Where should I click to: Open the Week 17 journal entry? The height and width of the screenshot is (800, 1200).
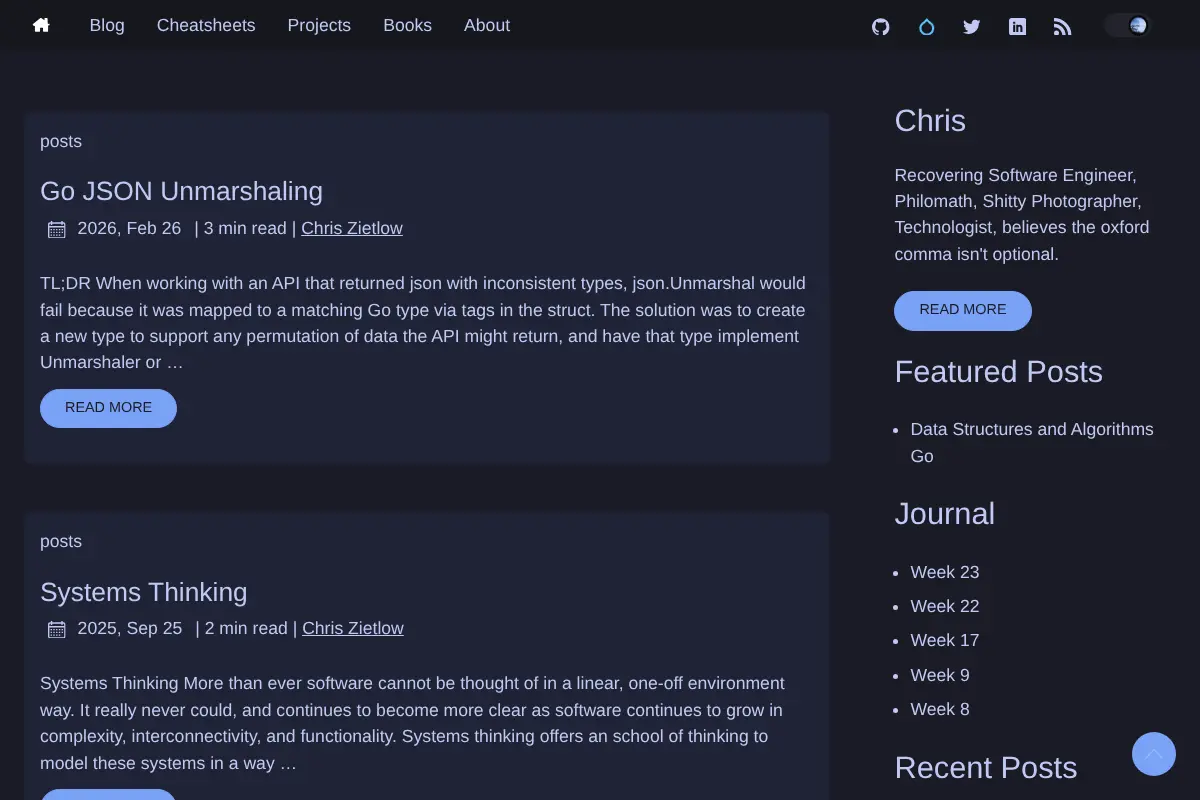pos(945,640)
